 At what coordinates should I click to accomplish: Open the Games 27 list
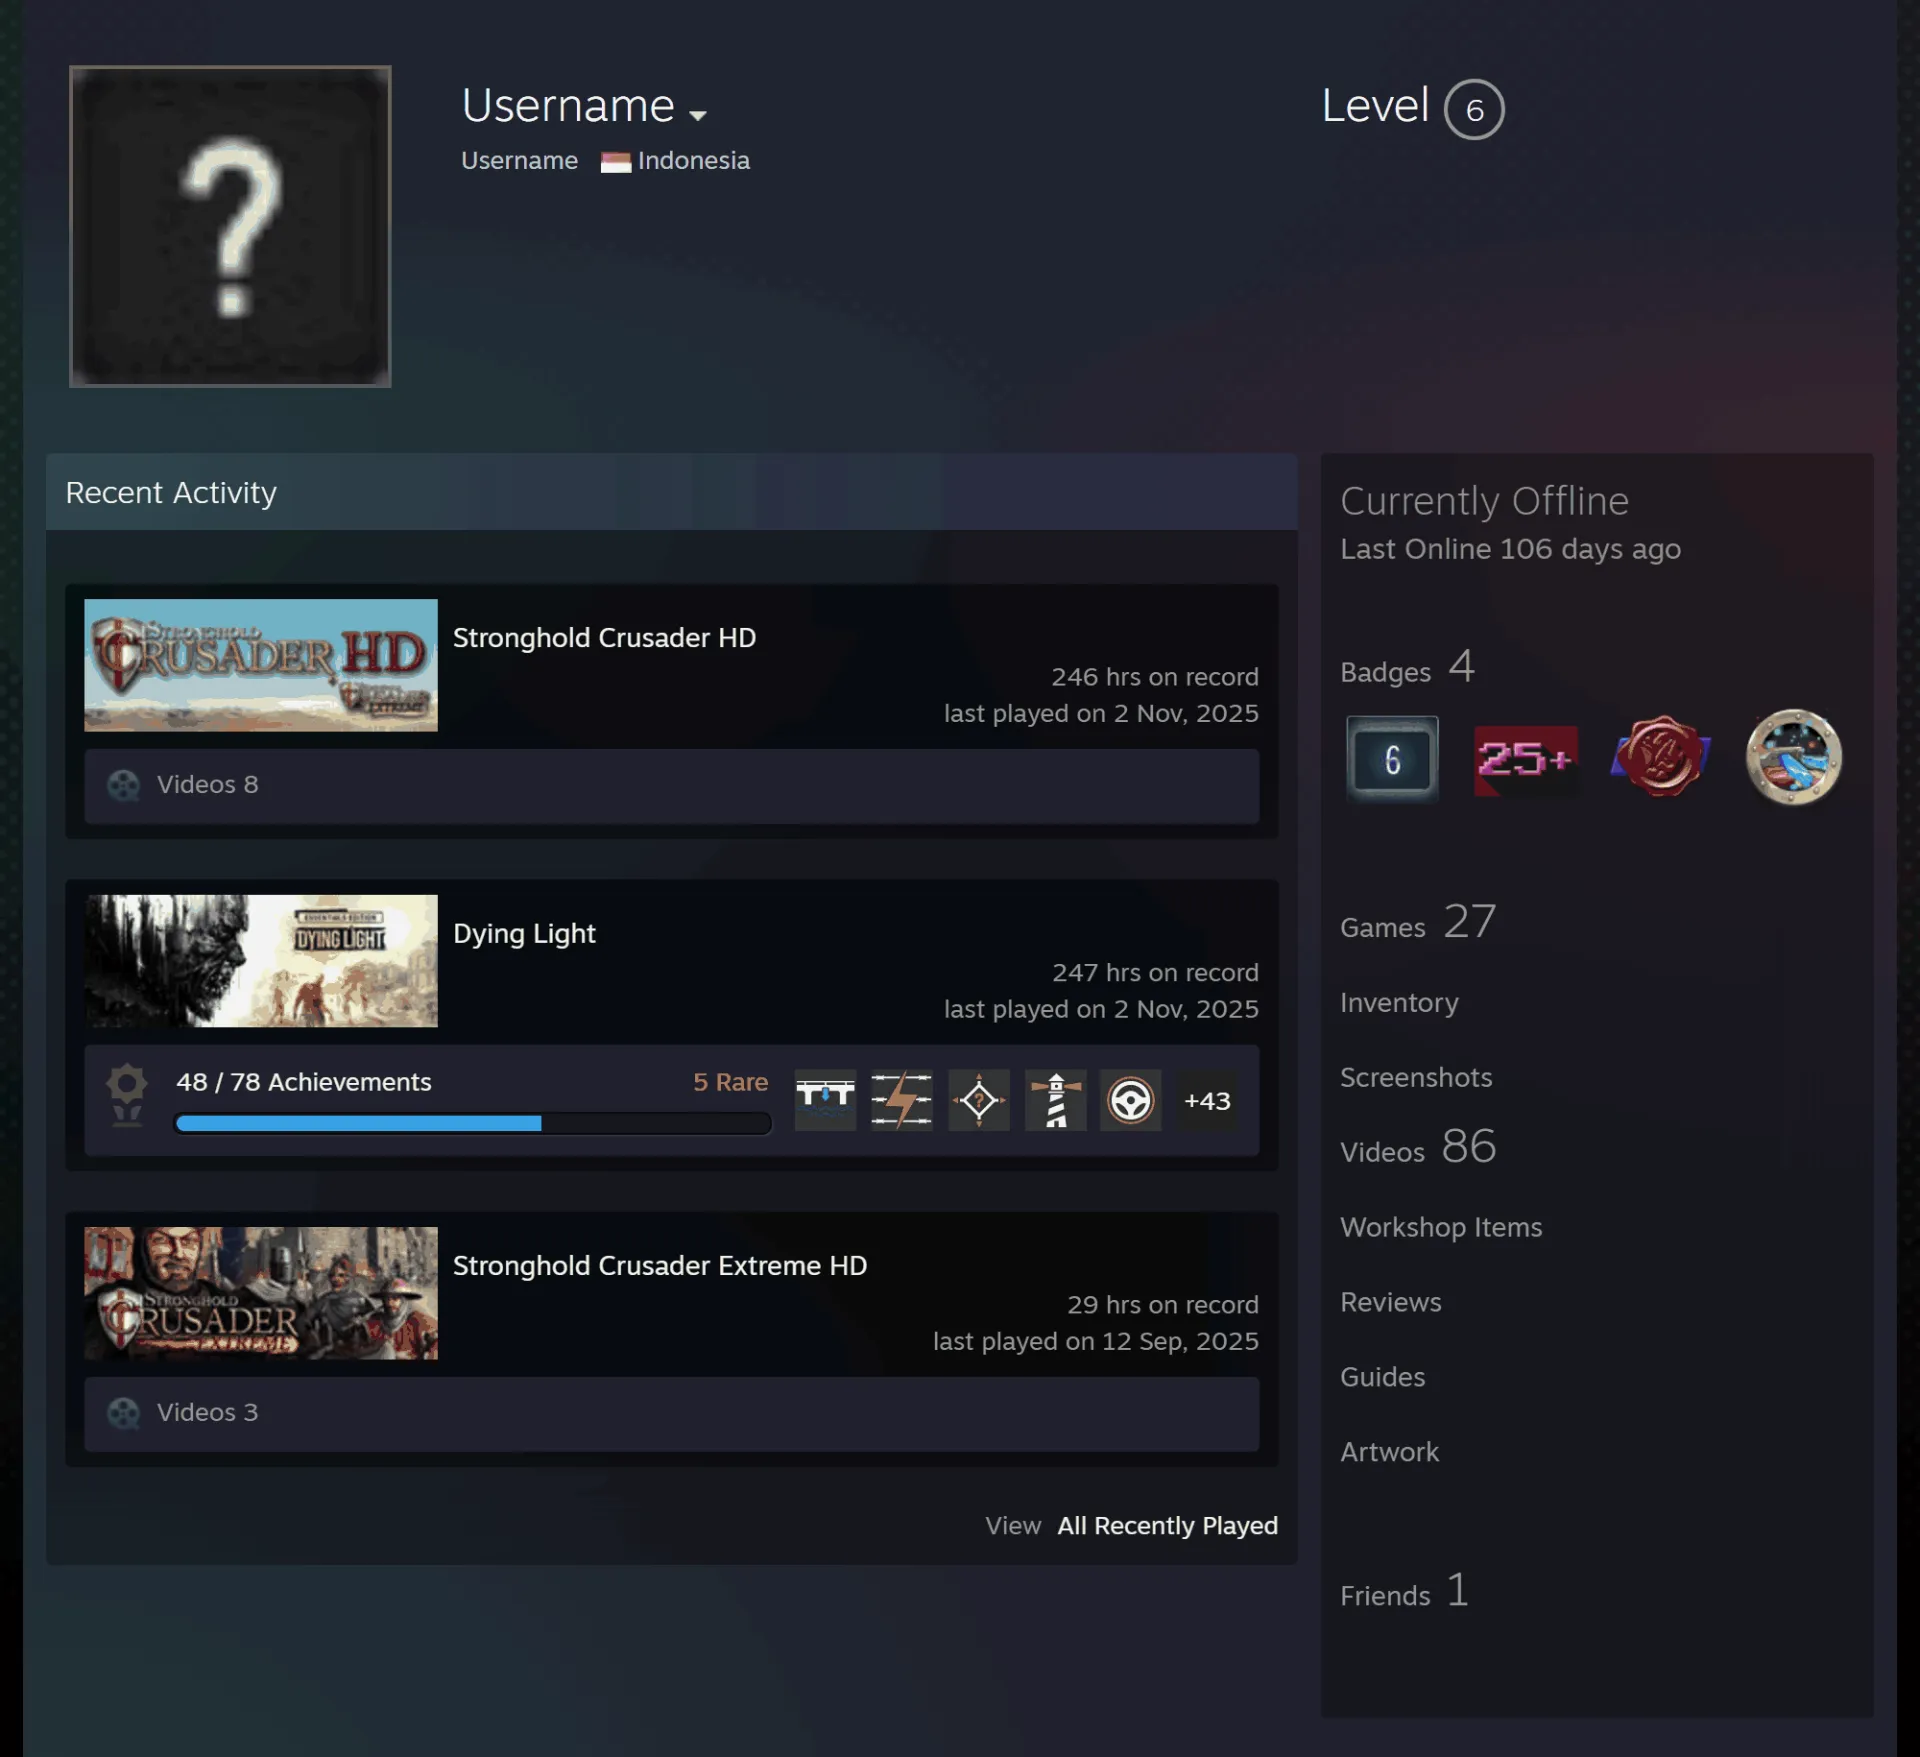pos(1418,922)
